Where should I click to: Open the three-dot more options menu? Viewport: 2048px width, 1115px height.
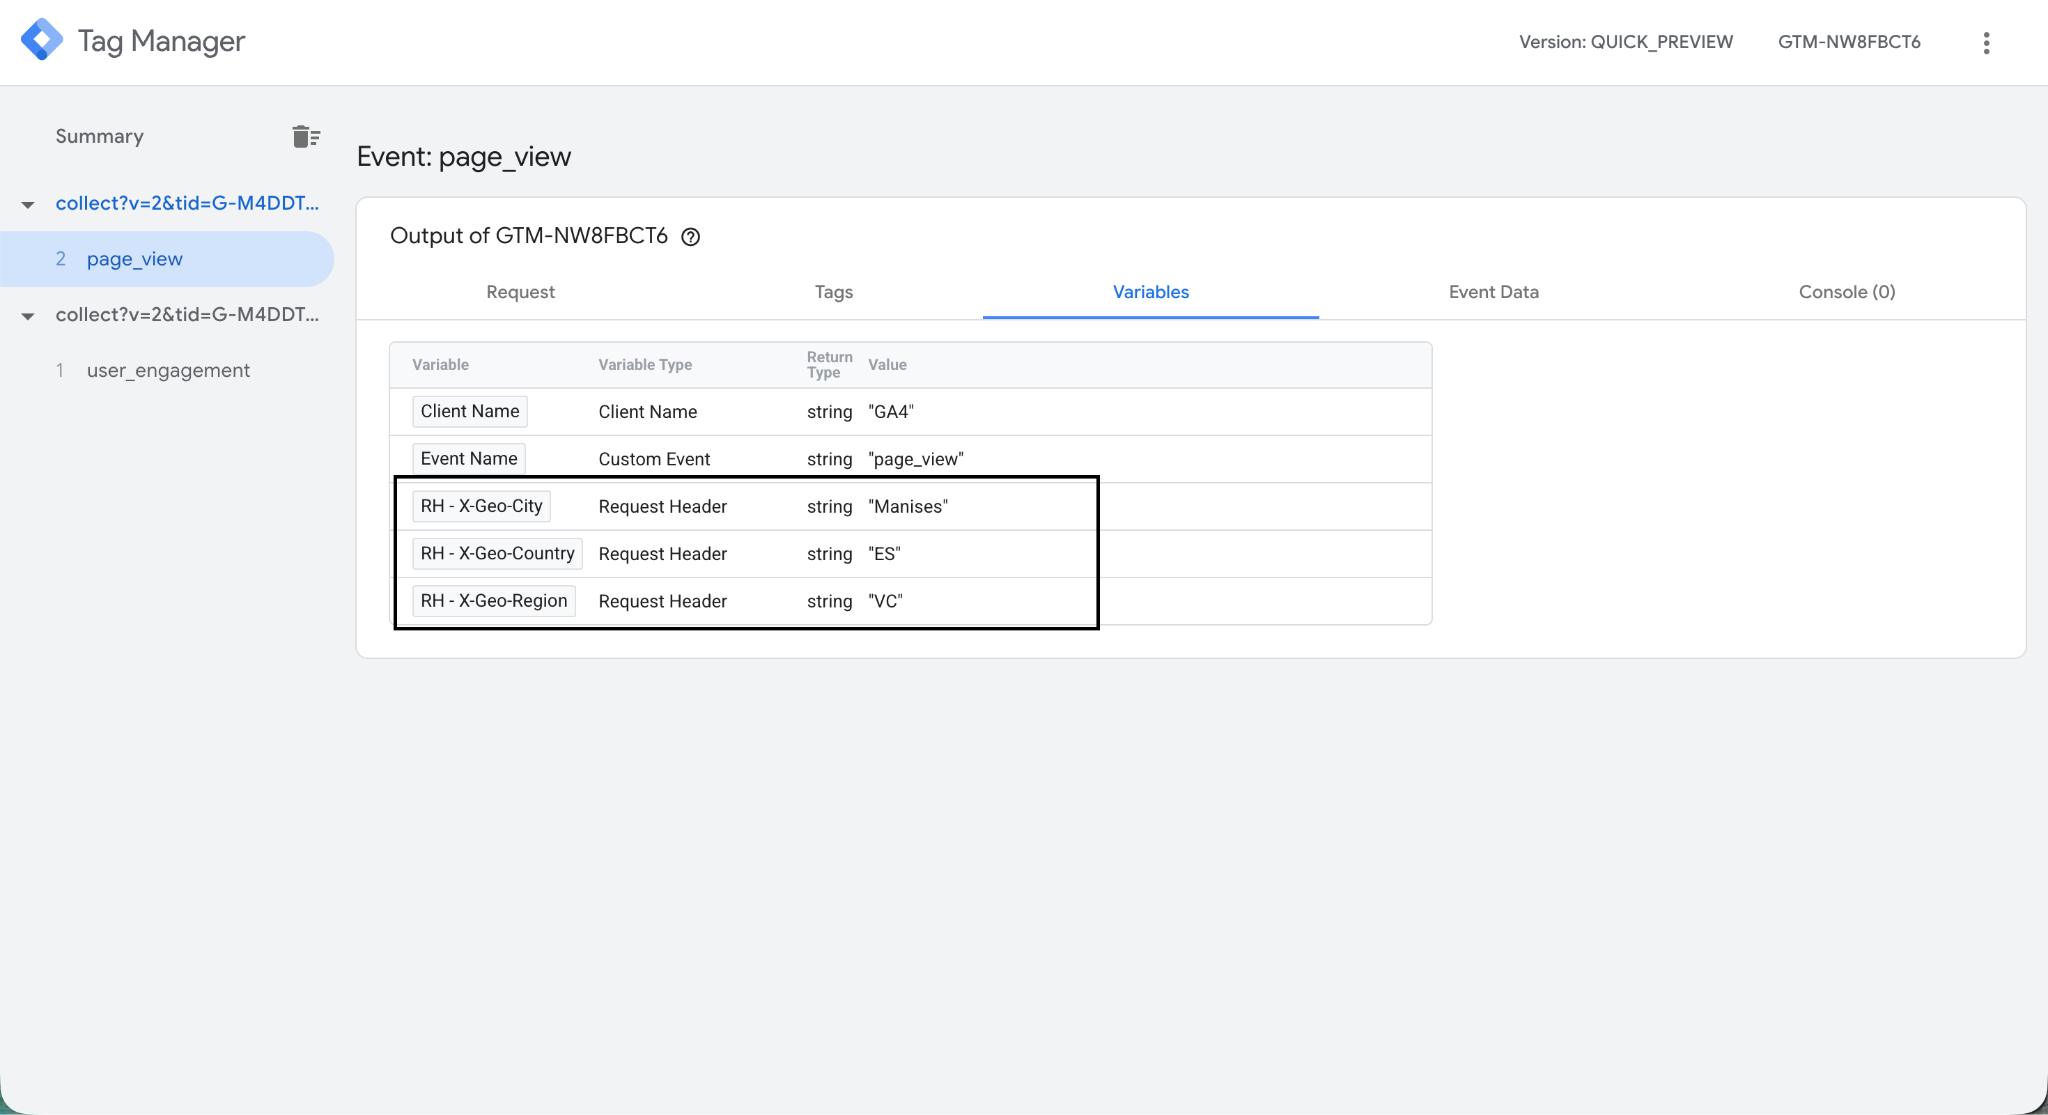(1986, 42)
